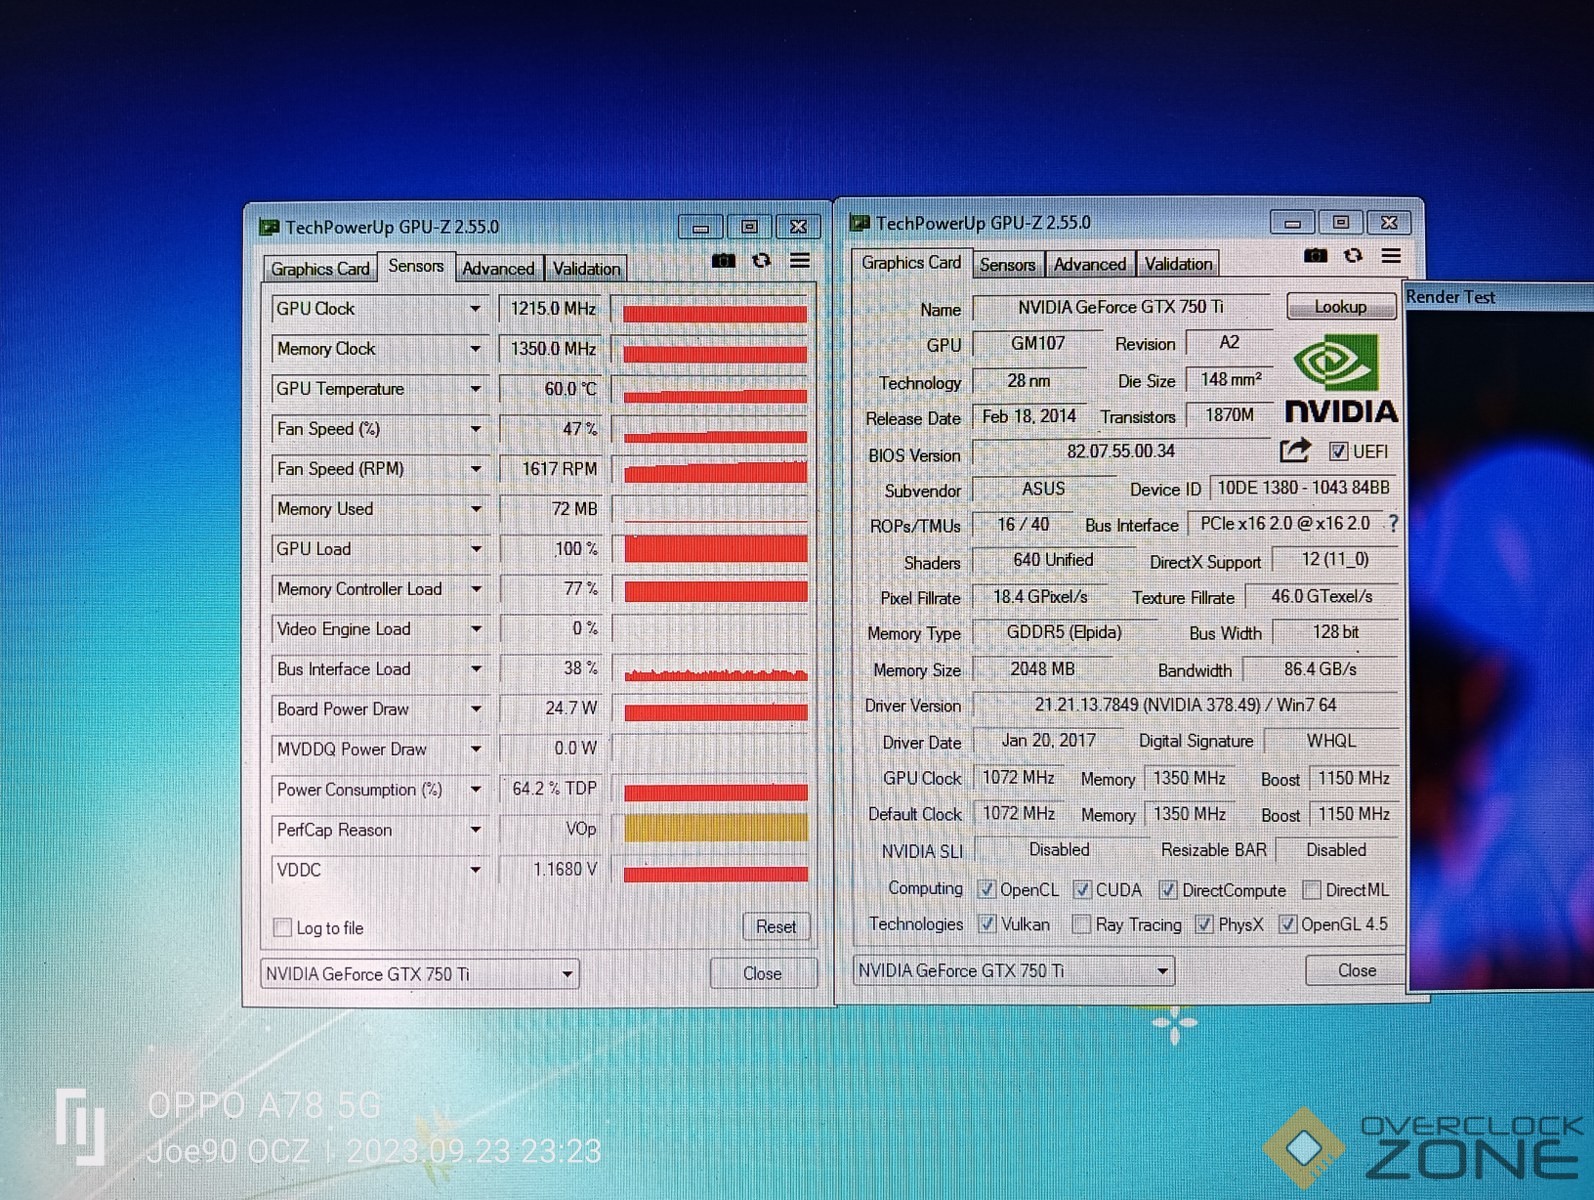Open Advanced tab in Graphics Card window
Image resolution: width=1594 pixels, height=1200 pixels.
(x=1089, y=264)
